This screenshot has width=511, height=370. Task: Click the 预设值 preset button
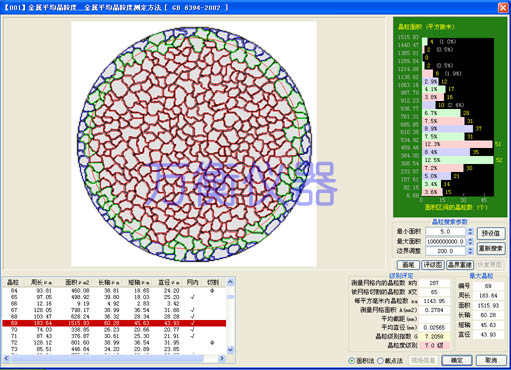pyautogui.click(x=491, y=233)
